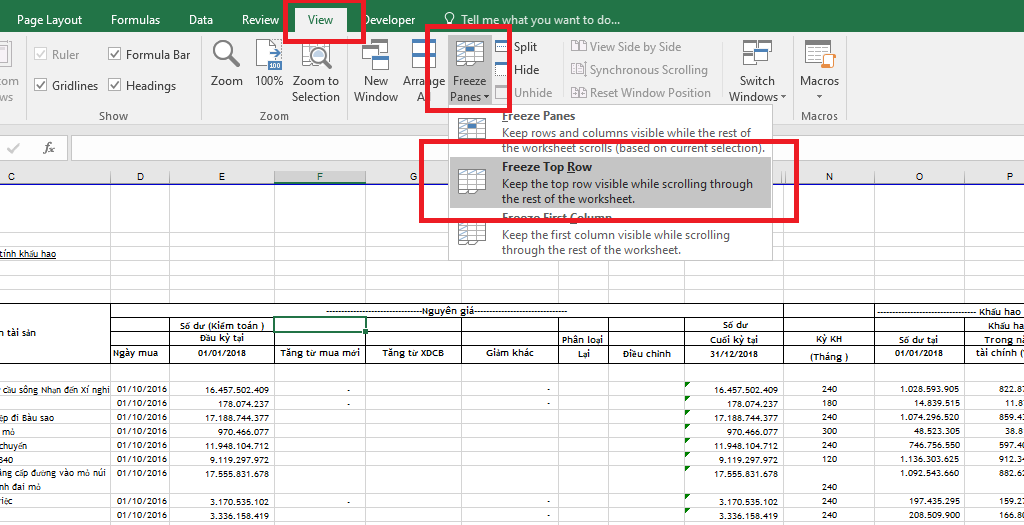The height and width of the screenshot is (525, 1024).
Task: Click the Split window icon
Action: pyautogui.click(x=503, y=47)
